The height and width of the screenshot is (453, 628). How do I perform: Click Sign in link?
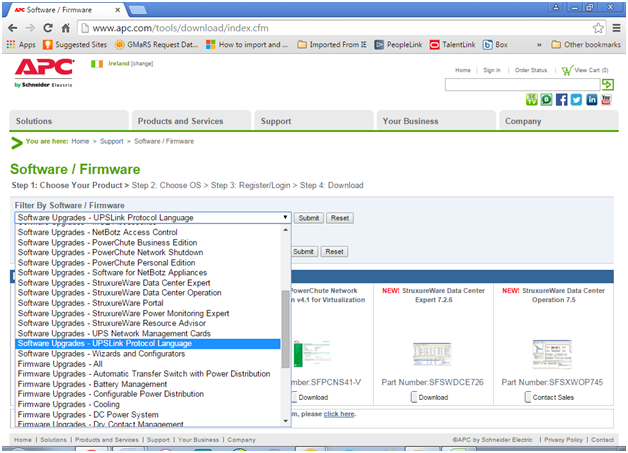(492, 70)
